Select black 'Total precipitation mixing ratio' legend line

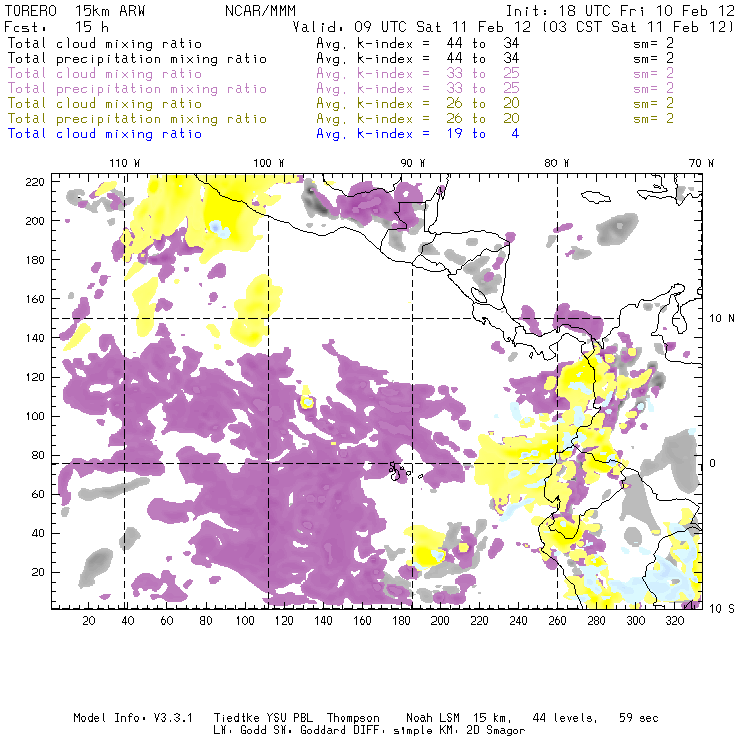[137, 59]
